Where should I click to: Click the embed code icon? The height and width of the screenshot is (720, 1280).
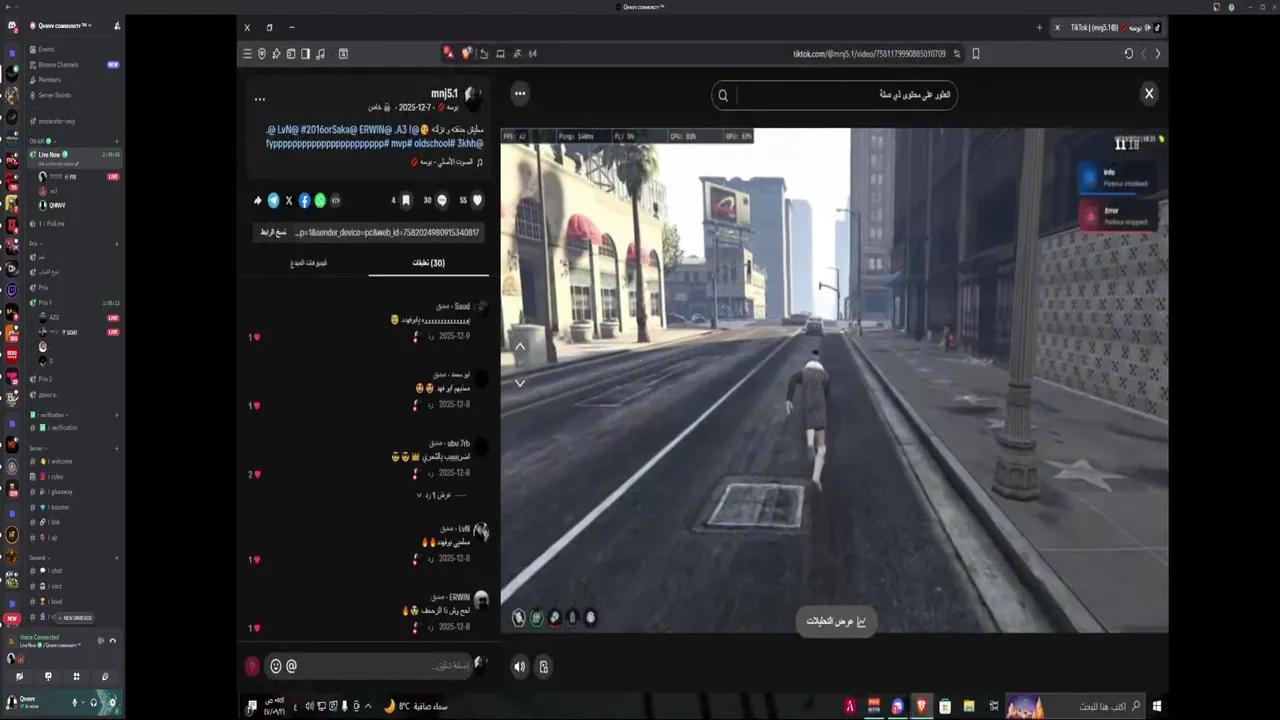click(x=336, y=201)
